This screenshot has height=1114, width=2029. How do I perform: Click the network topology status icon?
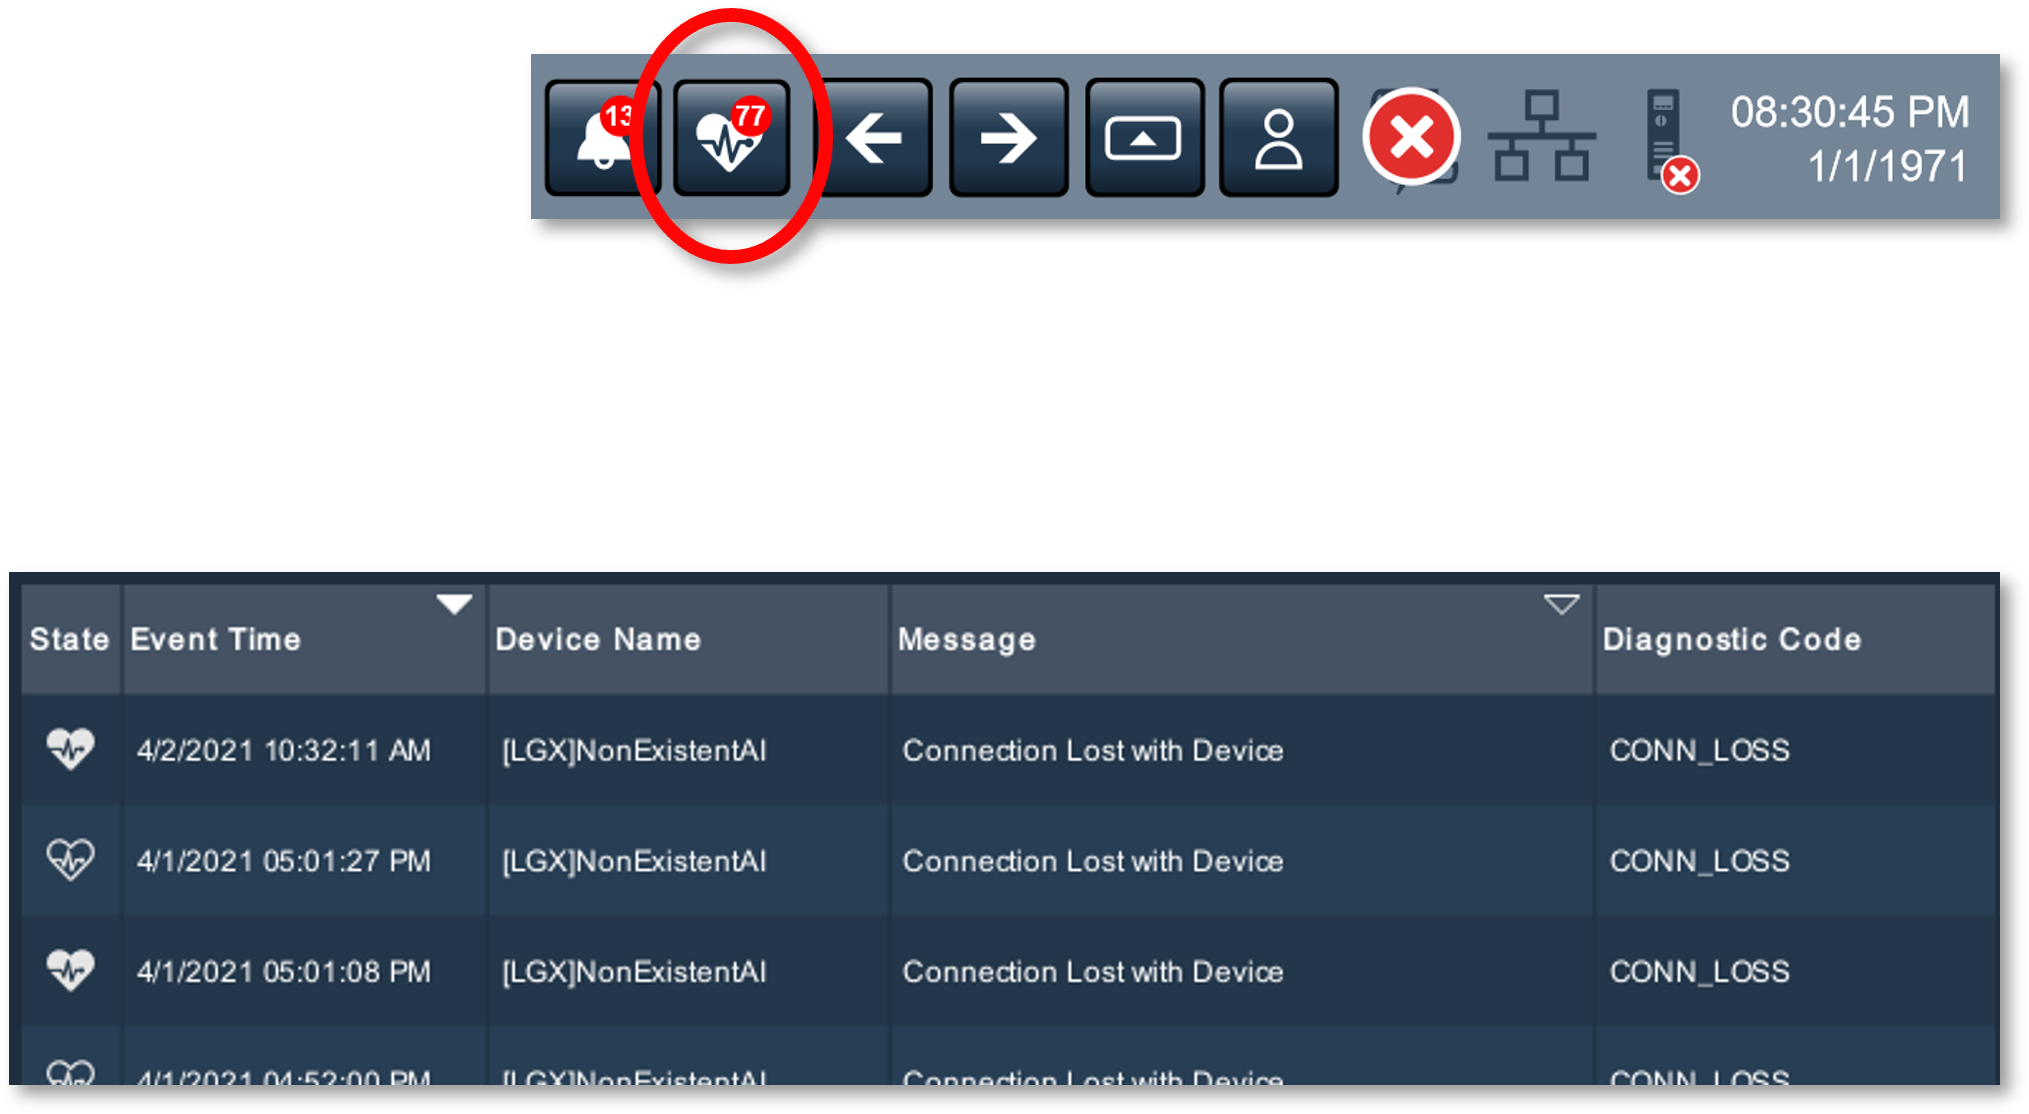1541,136
